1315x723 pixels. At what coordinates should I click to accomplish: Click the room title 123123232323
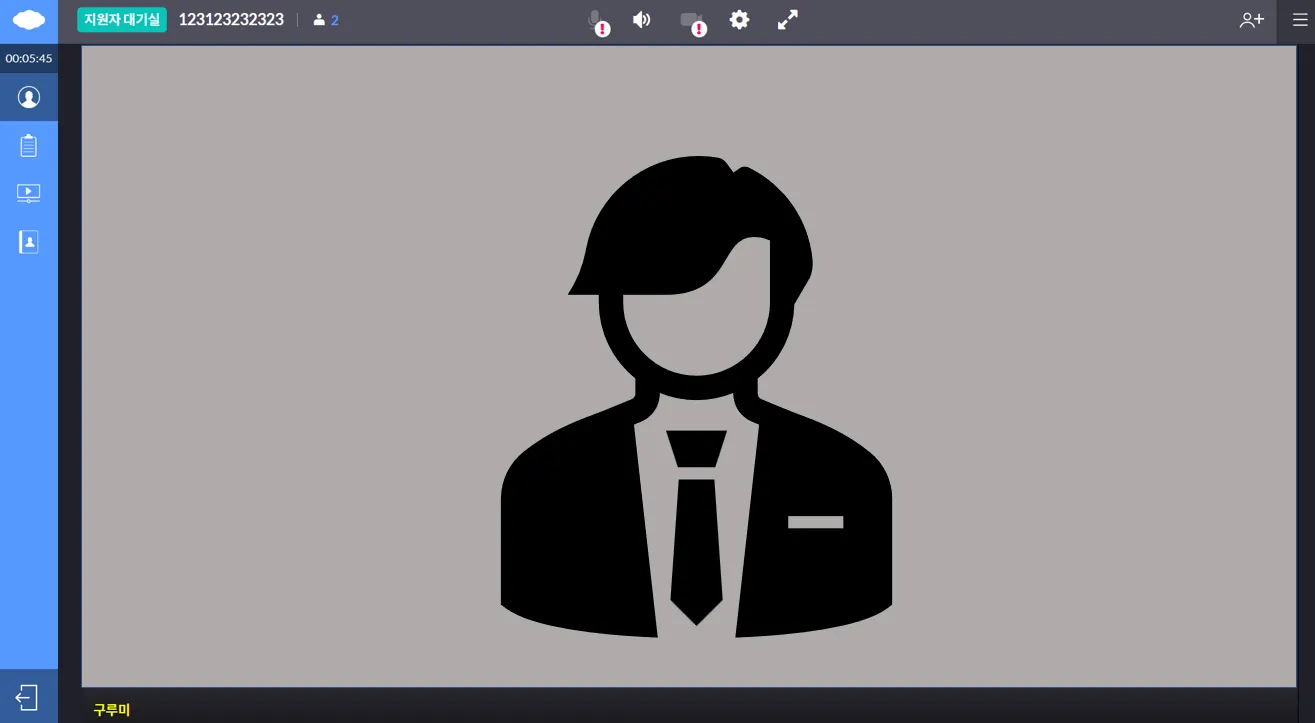[231, 20]
